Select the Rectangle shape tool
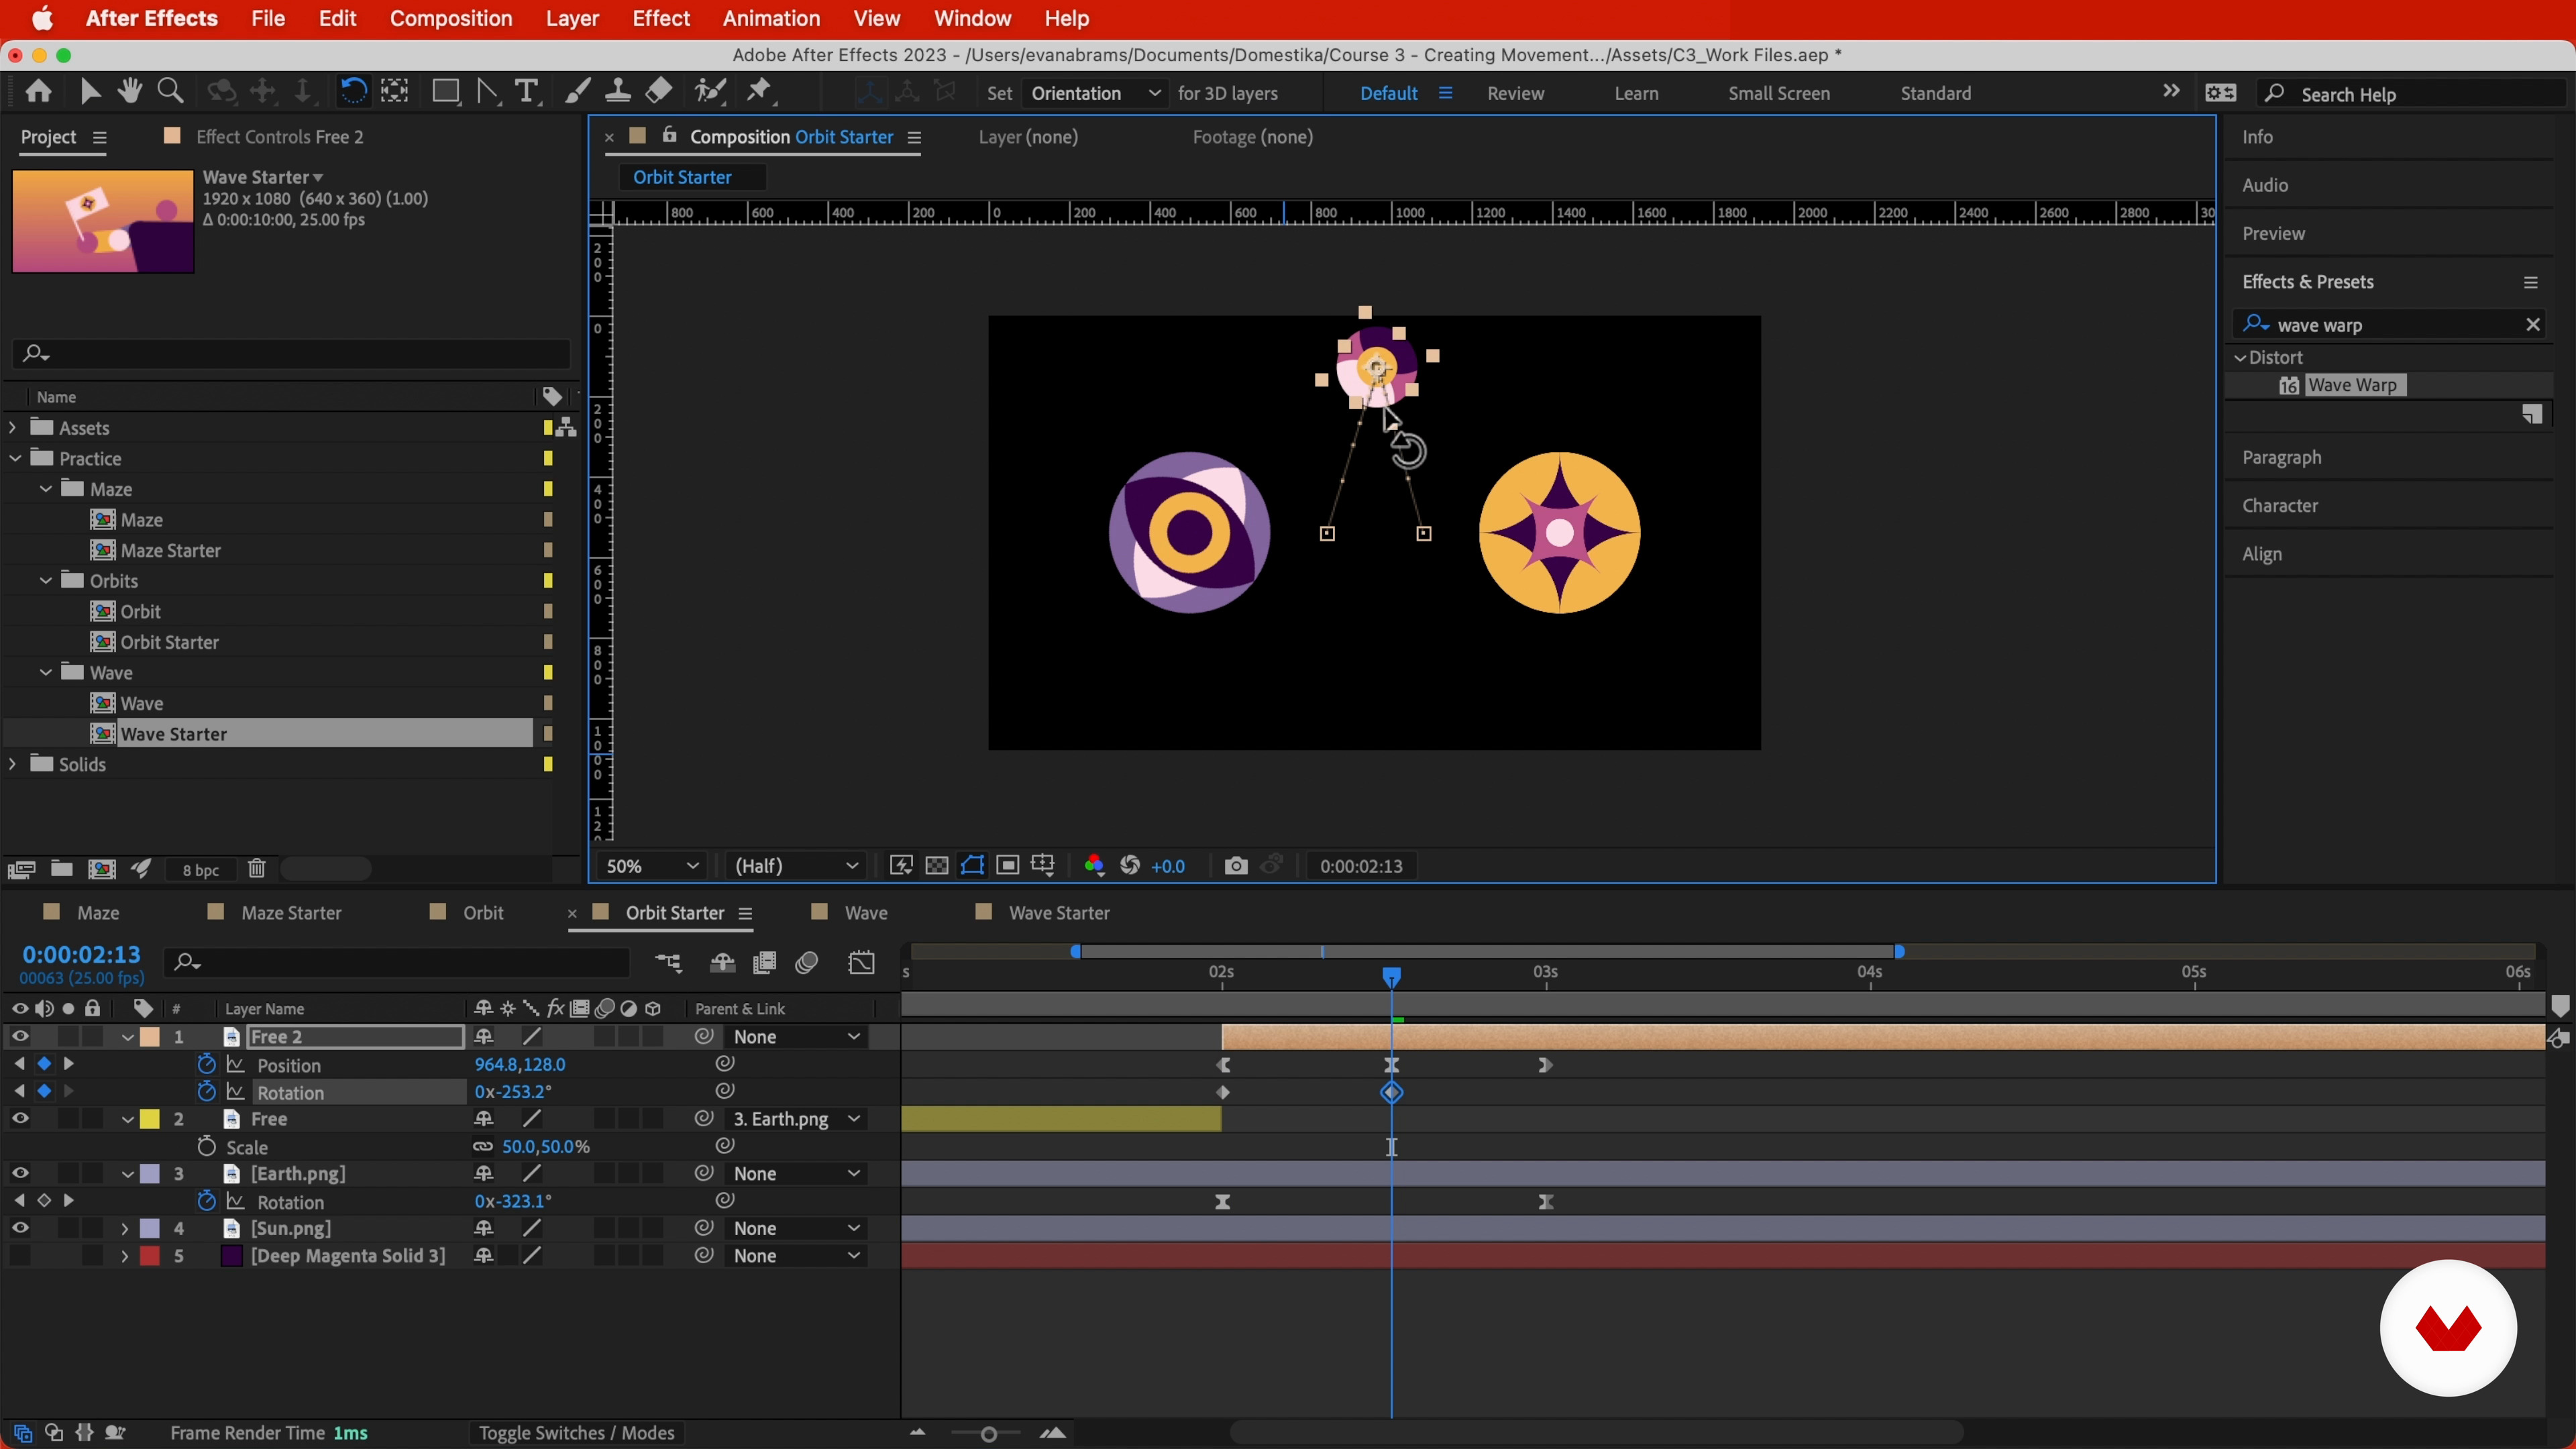Image resolution: width=2576 pixels, height=1449 pixels. (x=445, y=92)
